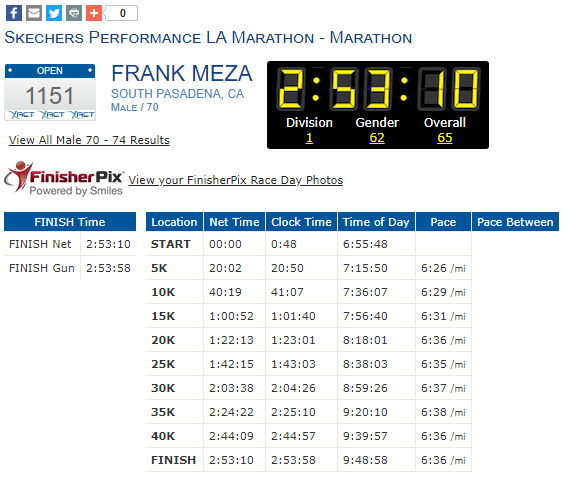Click the email share icon

click(x=34, y=13)
